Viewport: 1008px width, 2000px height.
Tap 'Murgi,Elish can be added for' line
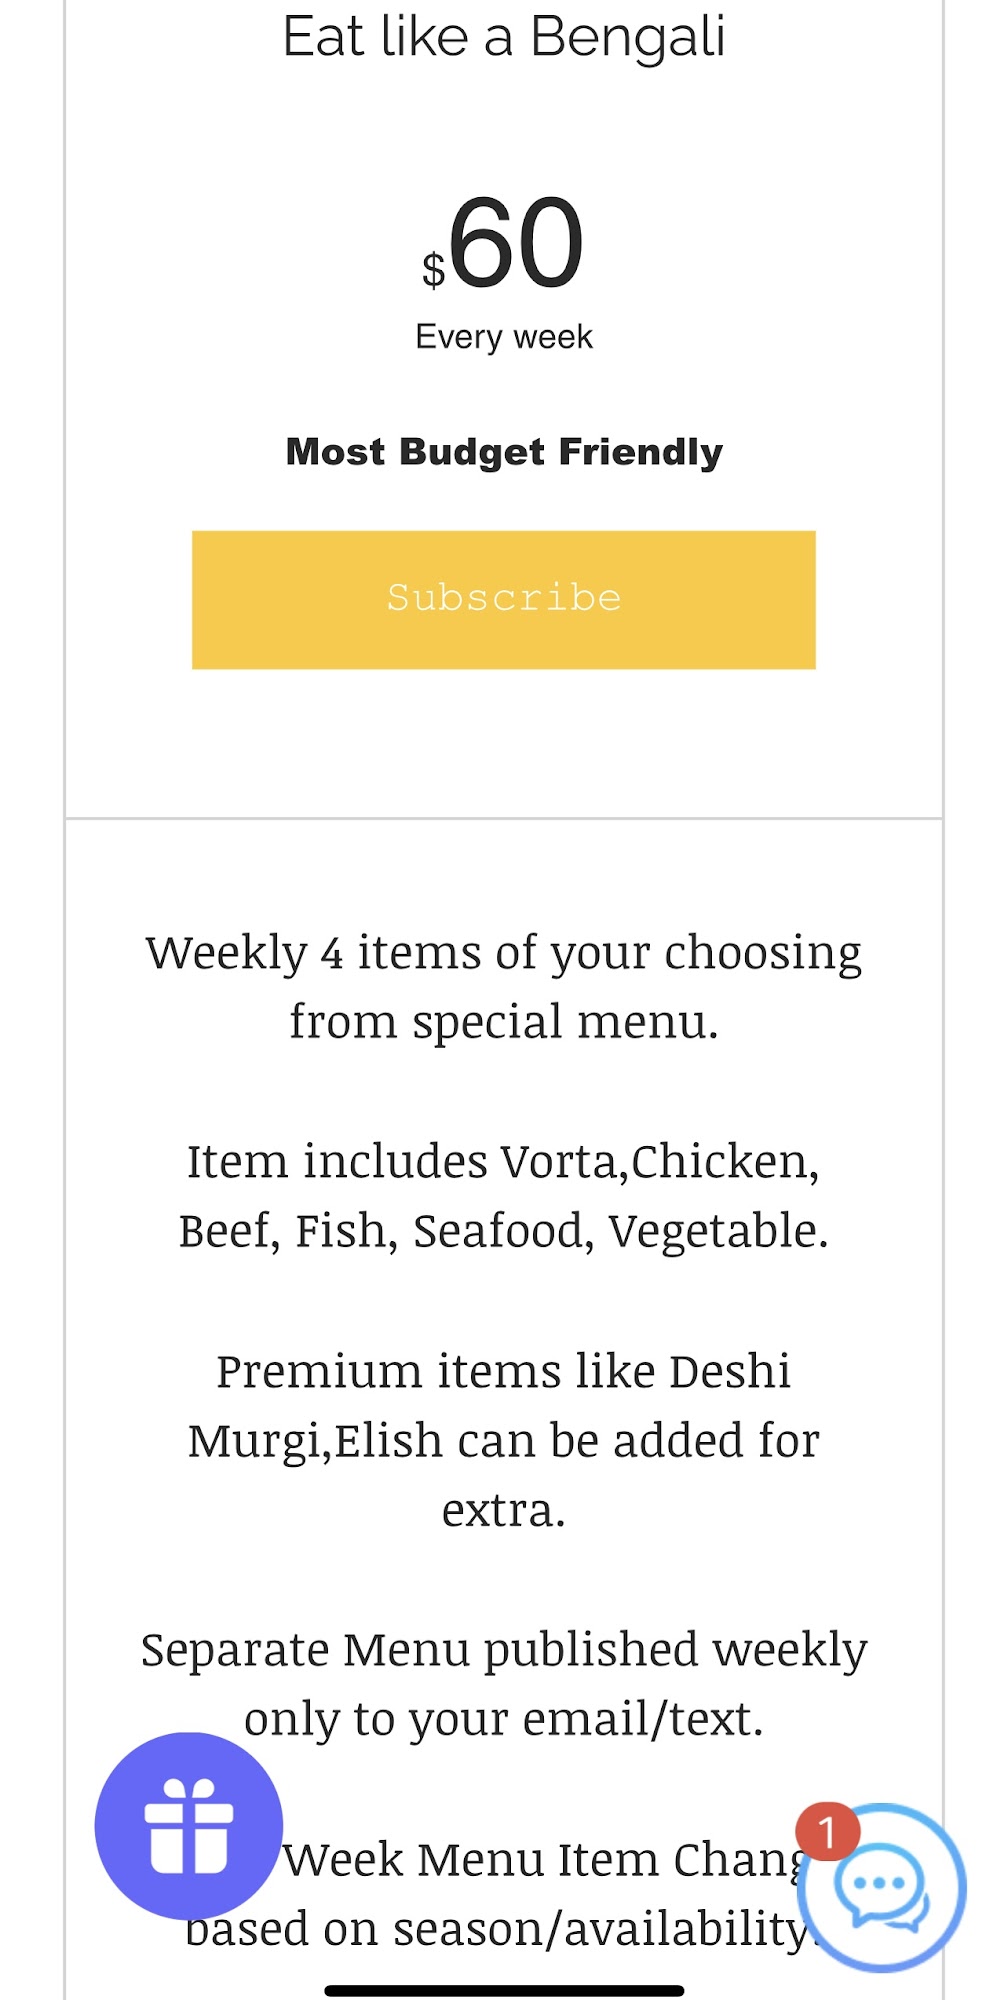(504, 1441)
